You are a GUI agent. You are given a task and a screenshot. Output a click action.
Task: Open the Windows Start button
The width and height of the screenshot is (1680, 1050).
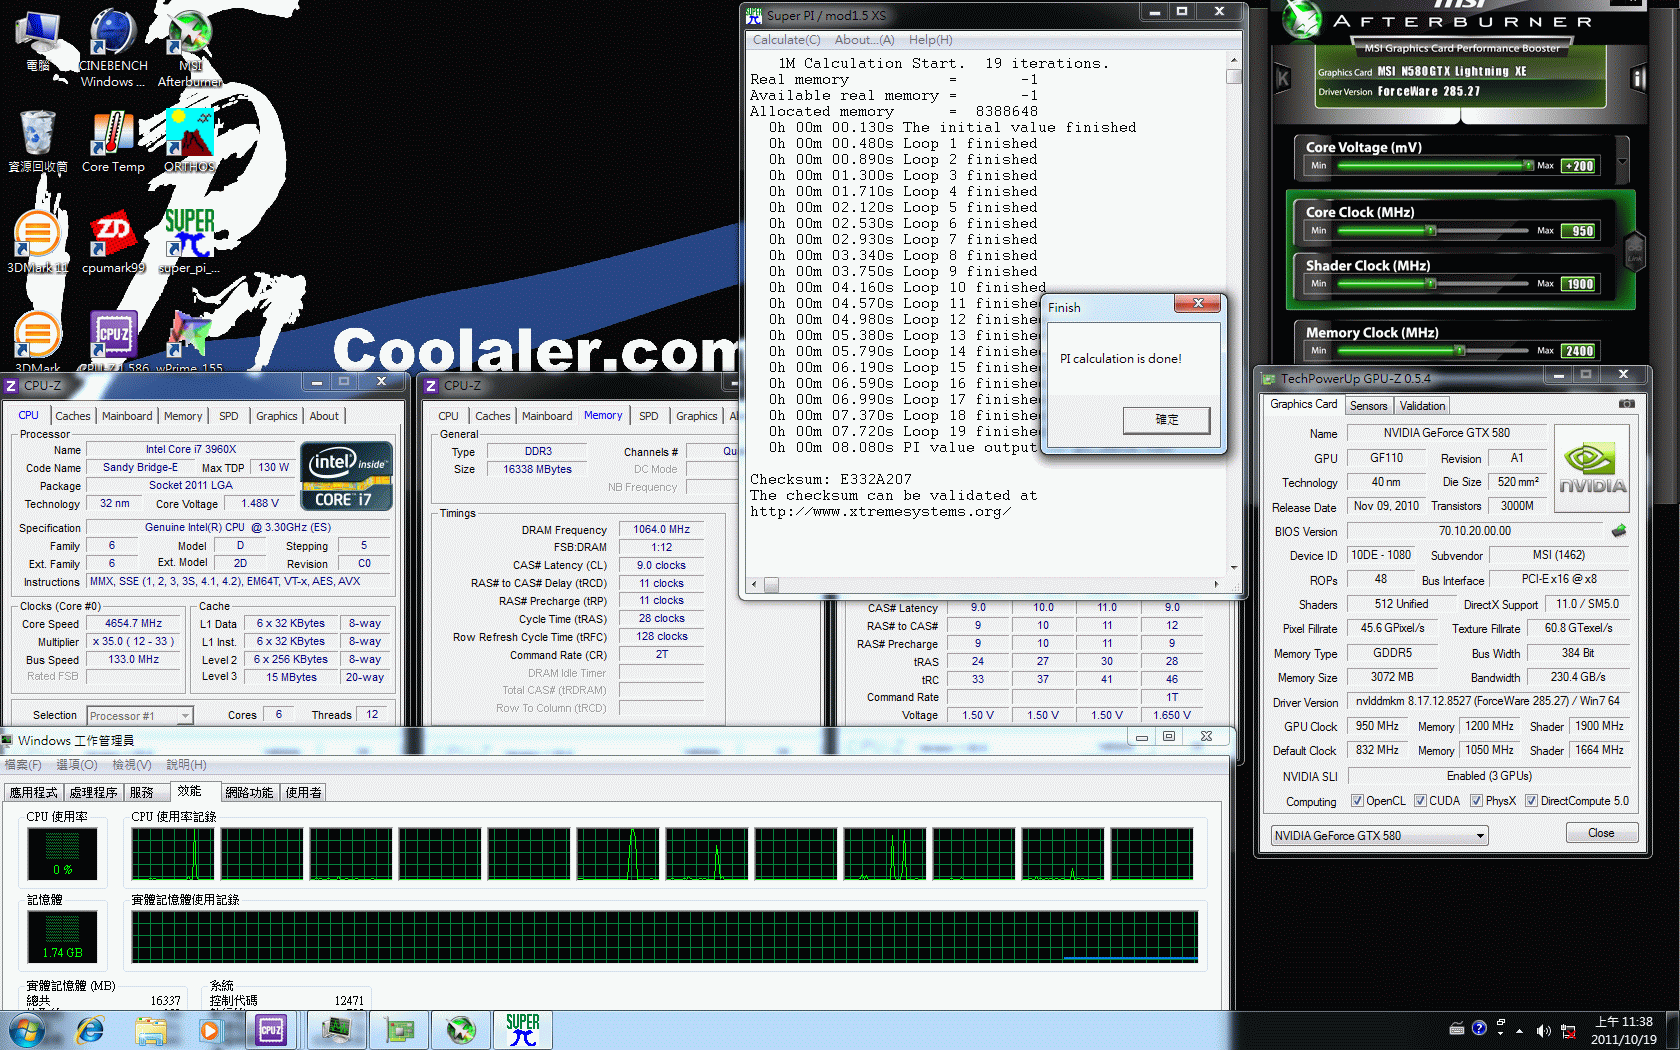26,1030
